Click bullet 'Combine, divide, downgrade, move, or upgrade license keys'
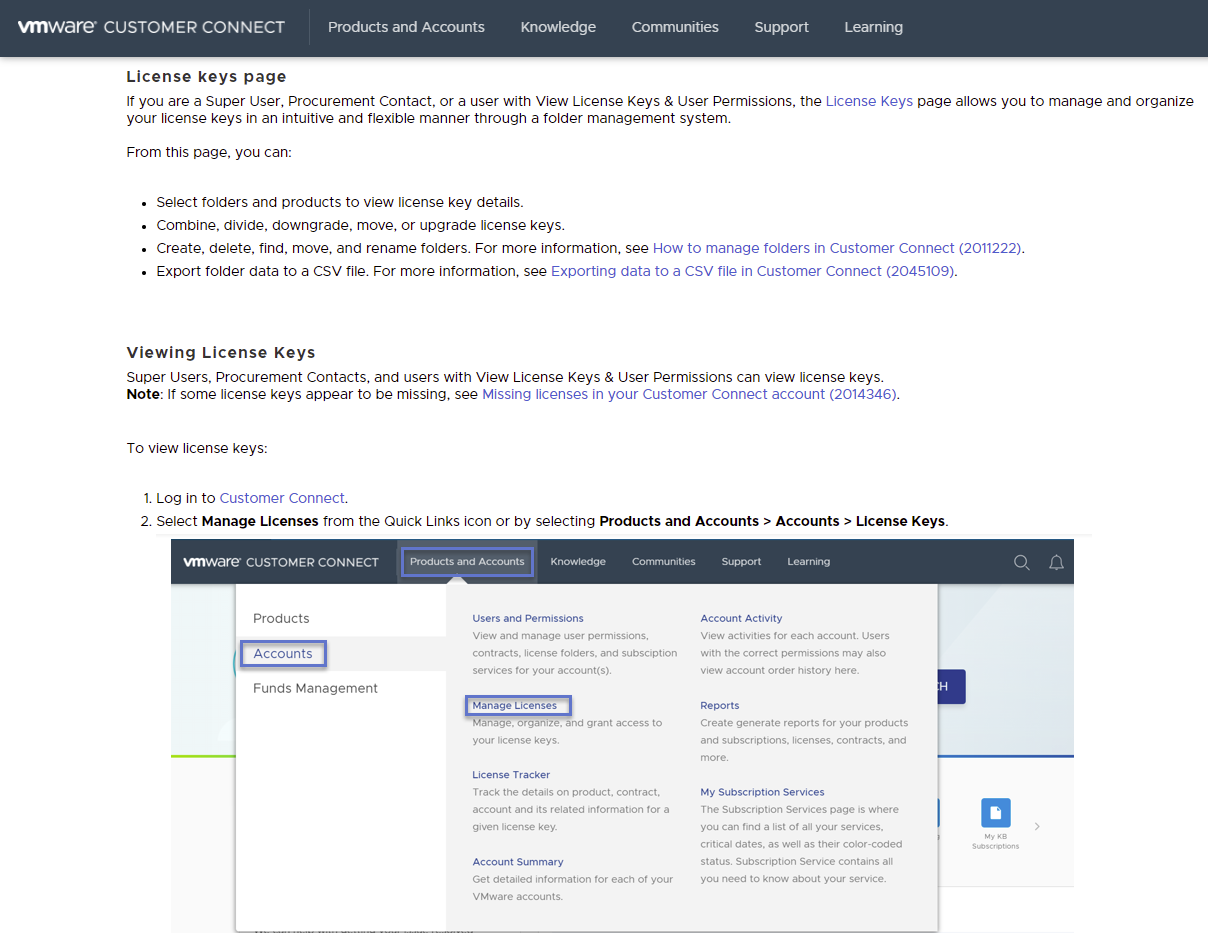The width and height of the screenshot is (1208, 938). coord(360,225)
